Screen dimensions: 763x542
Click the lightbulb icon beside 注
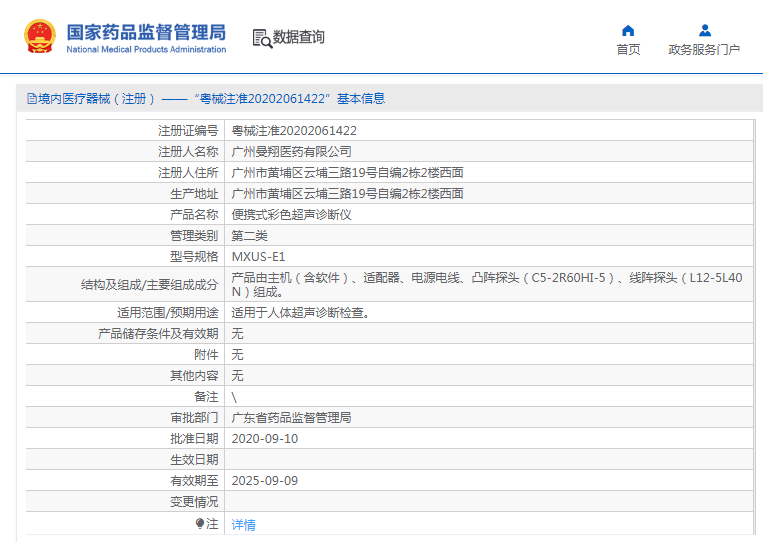coord(200,524)
